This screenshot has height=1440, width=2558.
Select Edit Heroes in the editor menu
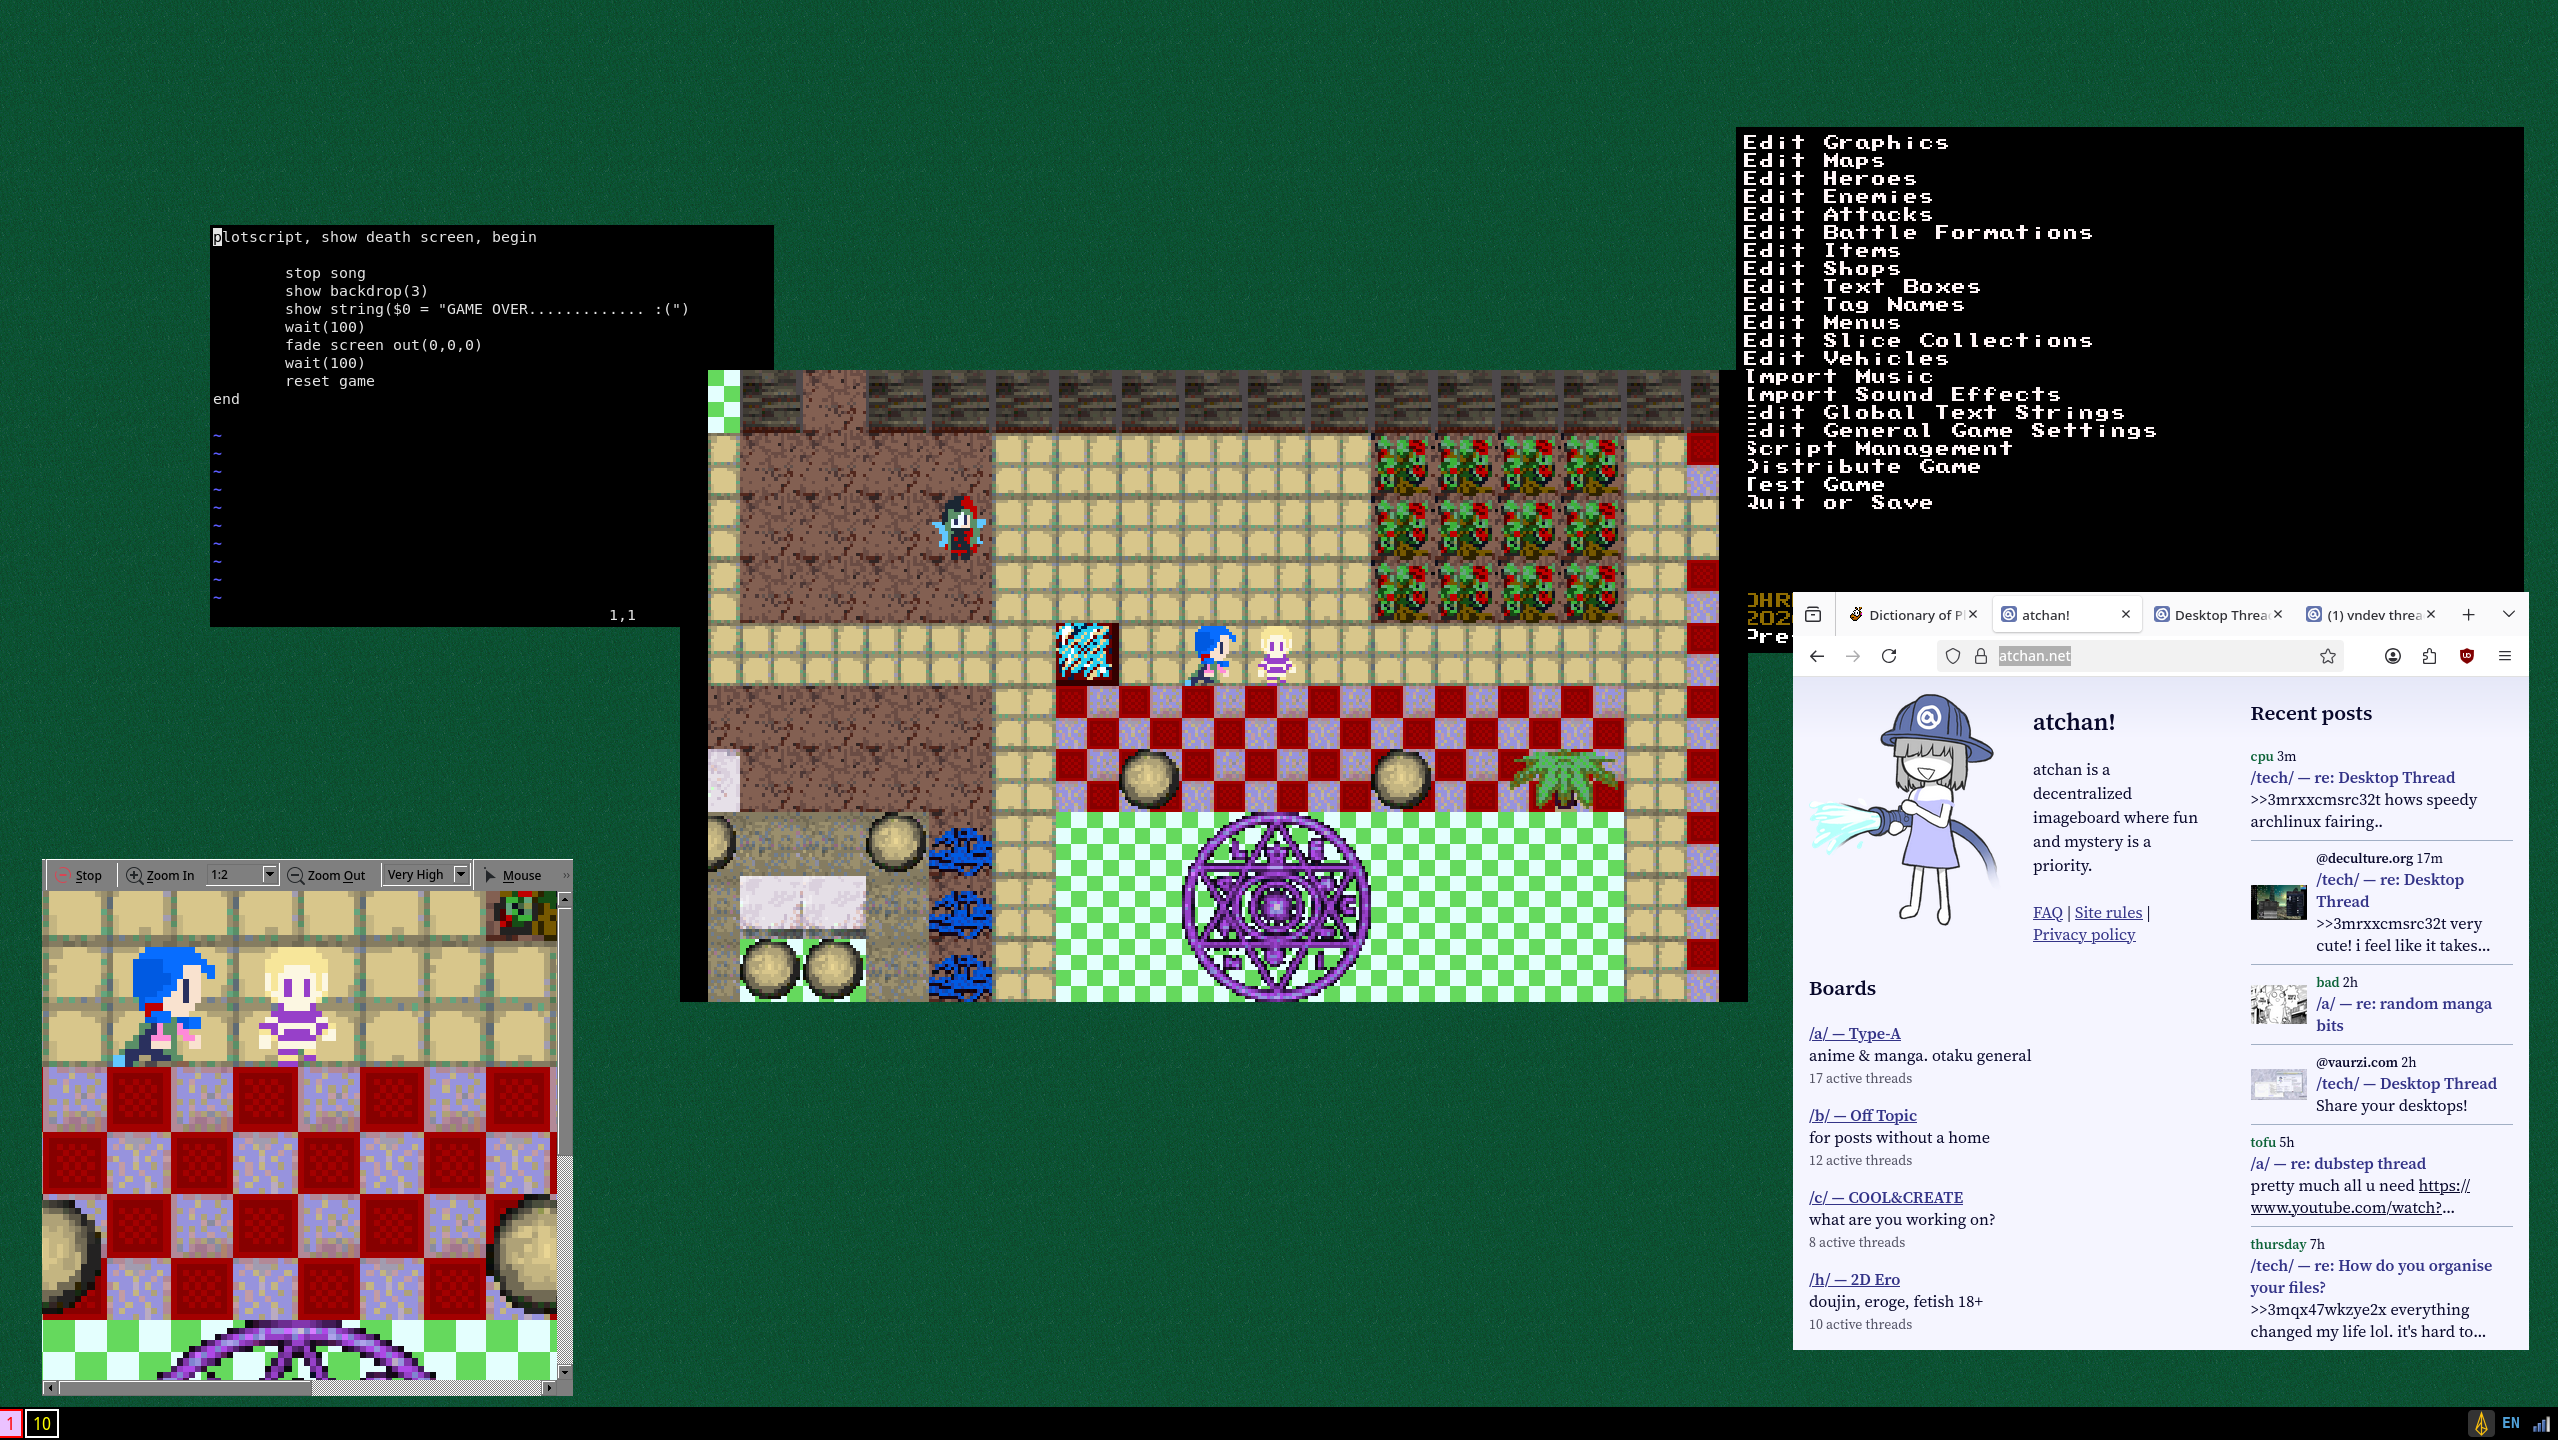(1830, 179)
